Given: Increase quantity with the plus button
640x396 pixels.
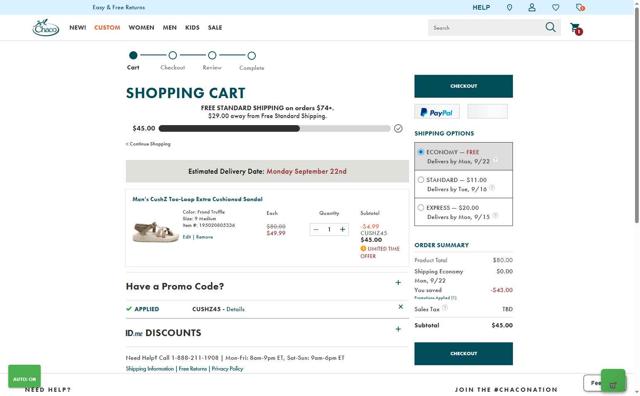Looking at the screenshot, I should (x=342, y=229).
